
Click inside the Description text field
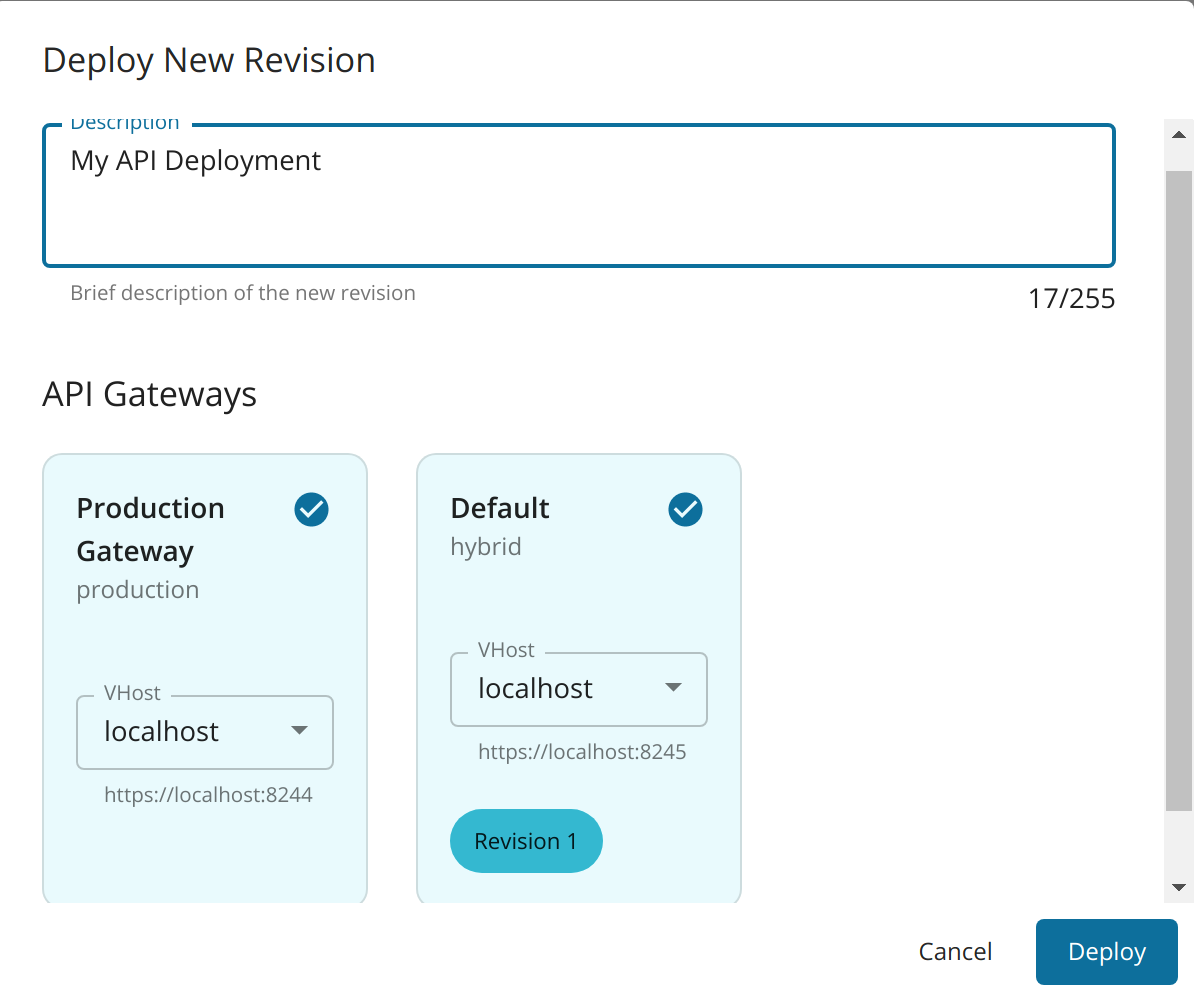point(578,195)
